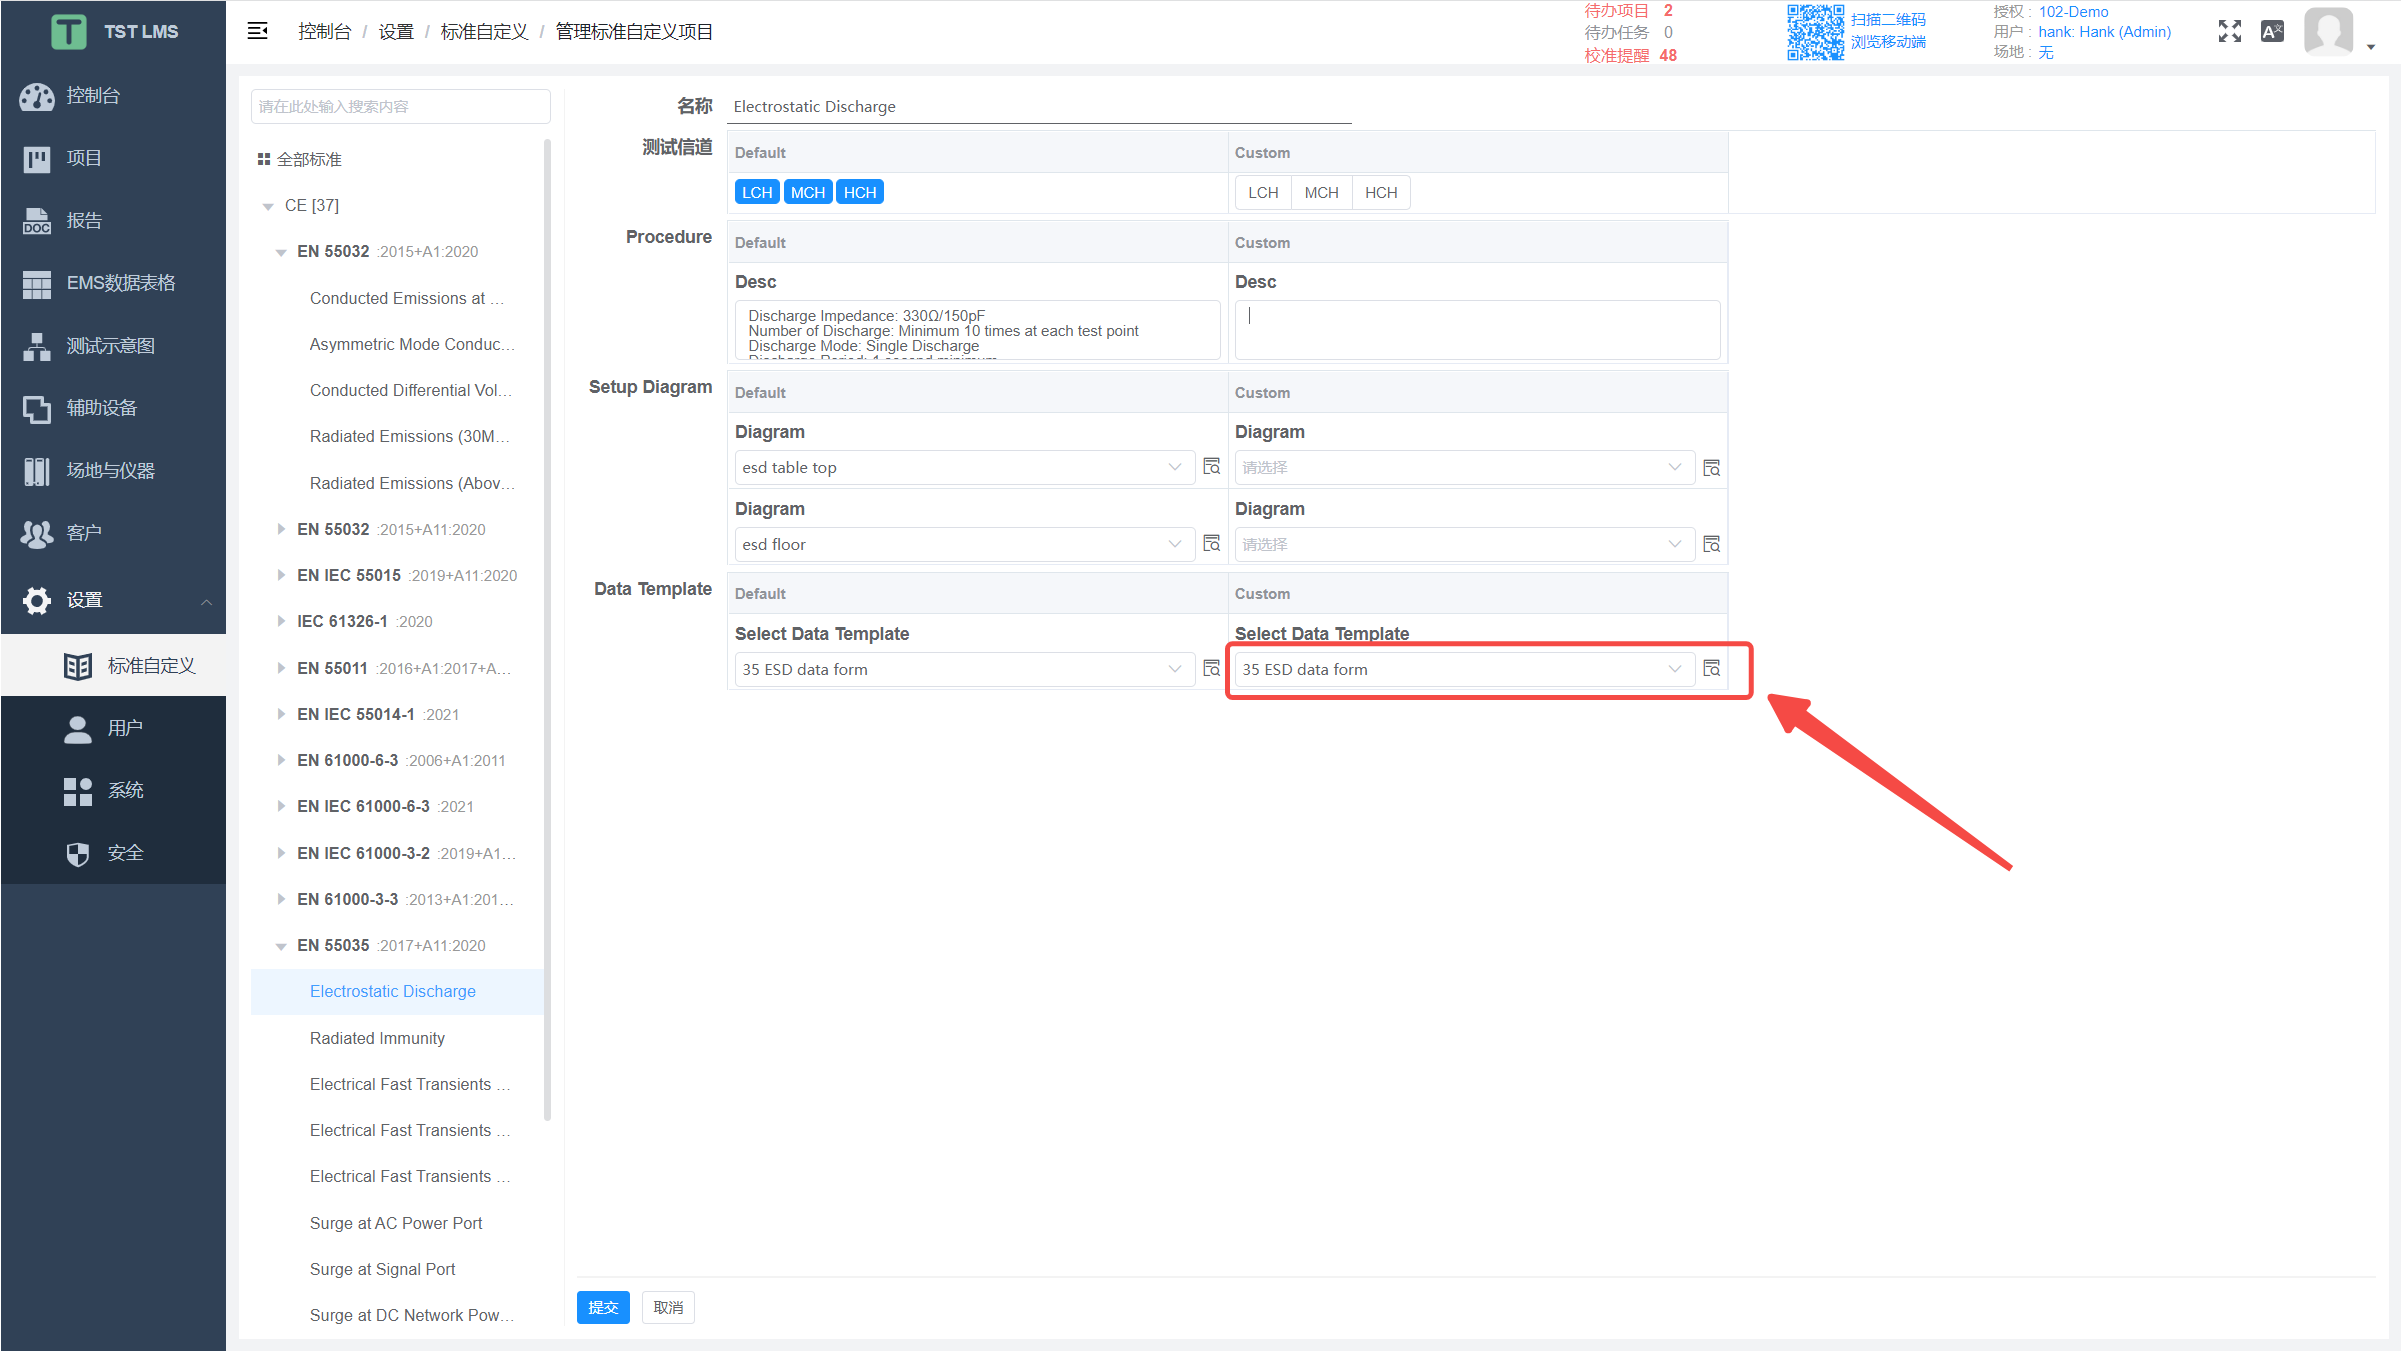The width and height of the screenshot is (2401, 1351).
Task: Toggle custom LCH channel button
Action: coord(1263,192)
